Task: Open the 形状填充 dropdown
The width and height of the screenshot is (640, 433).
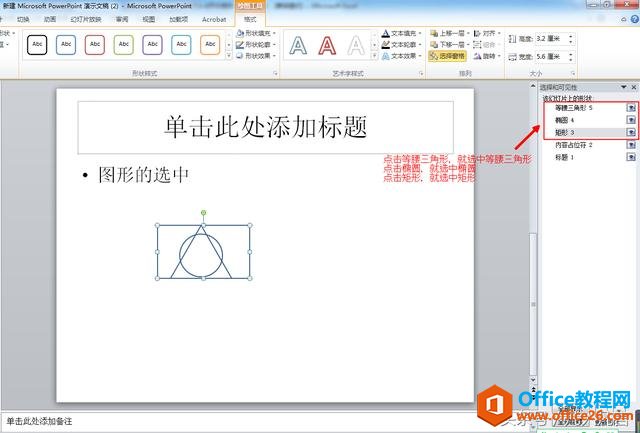Action: (x=257, y=33)
